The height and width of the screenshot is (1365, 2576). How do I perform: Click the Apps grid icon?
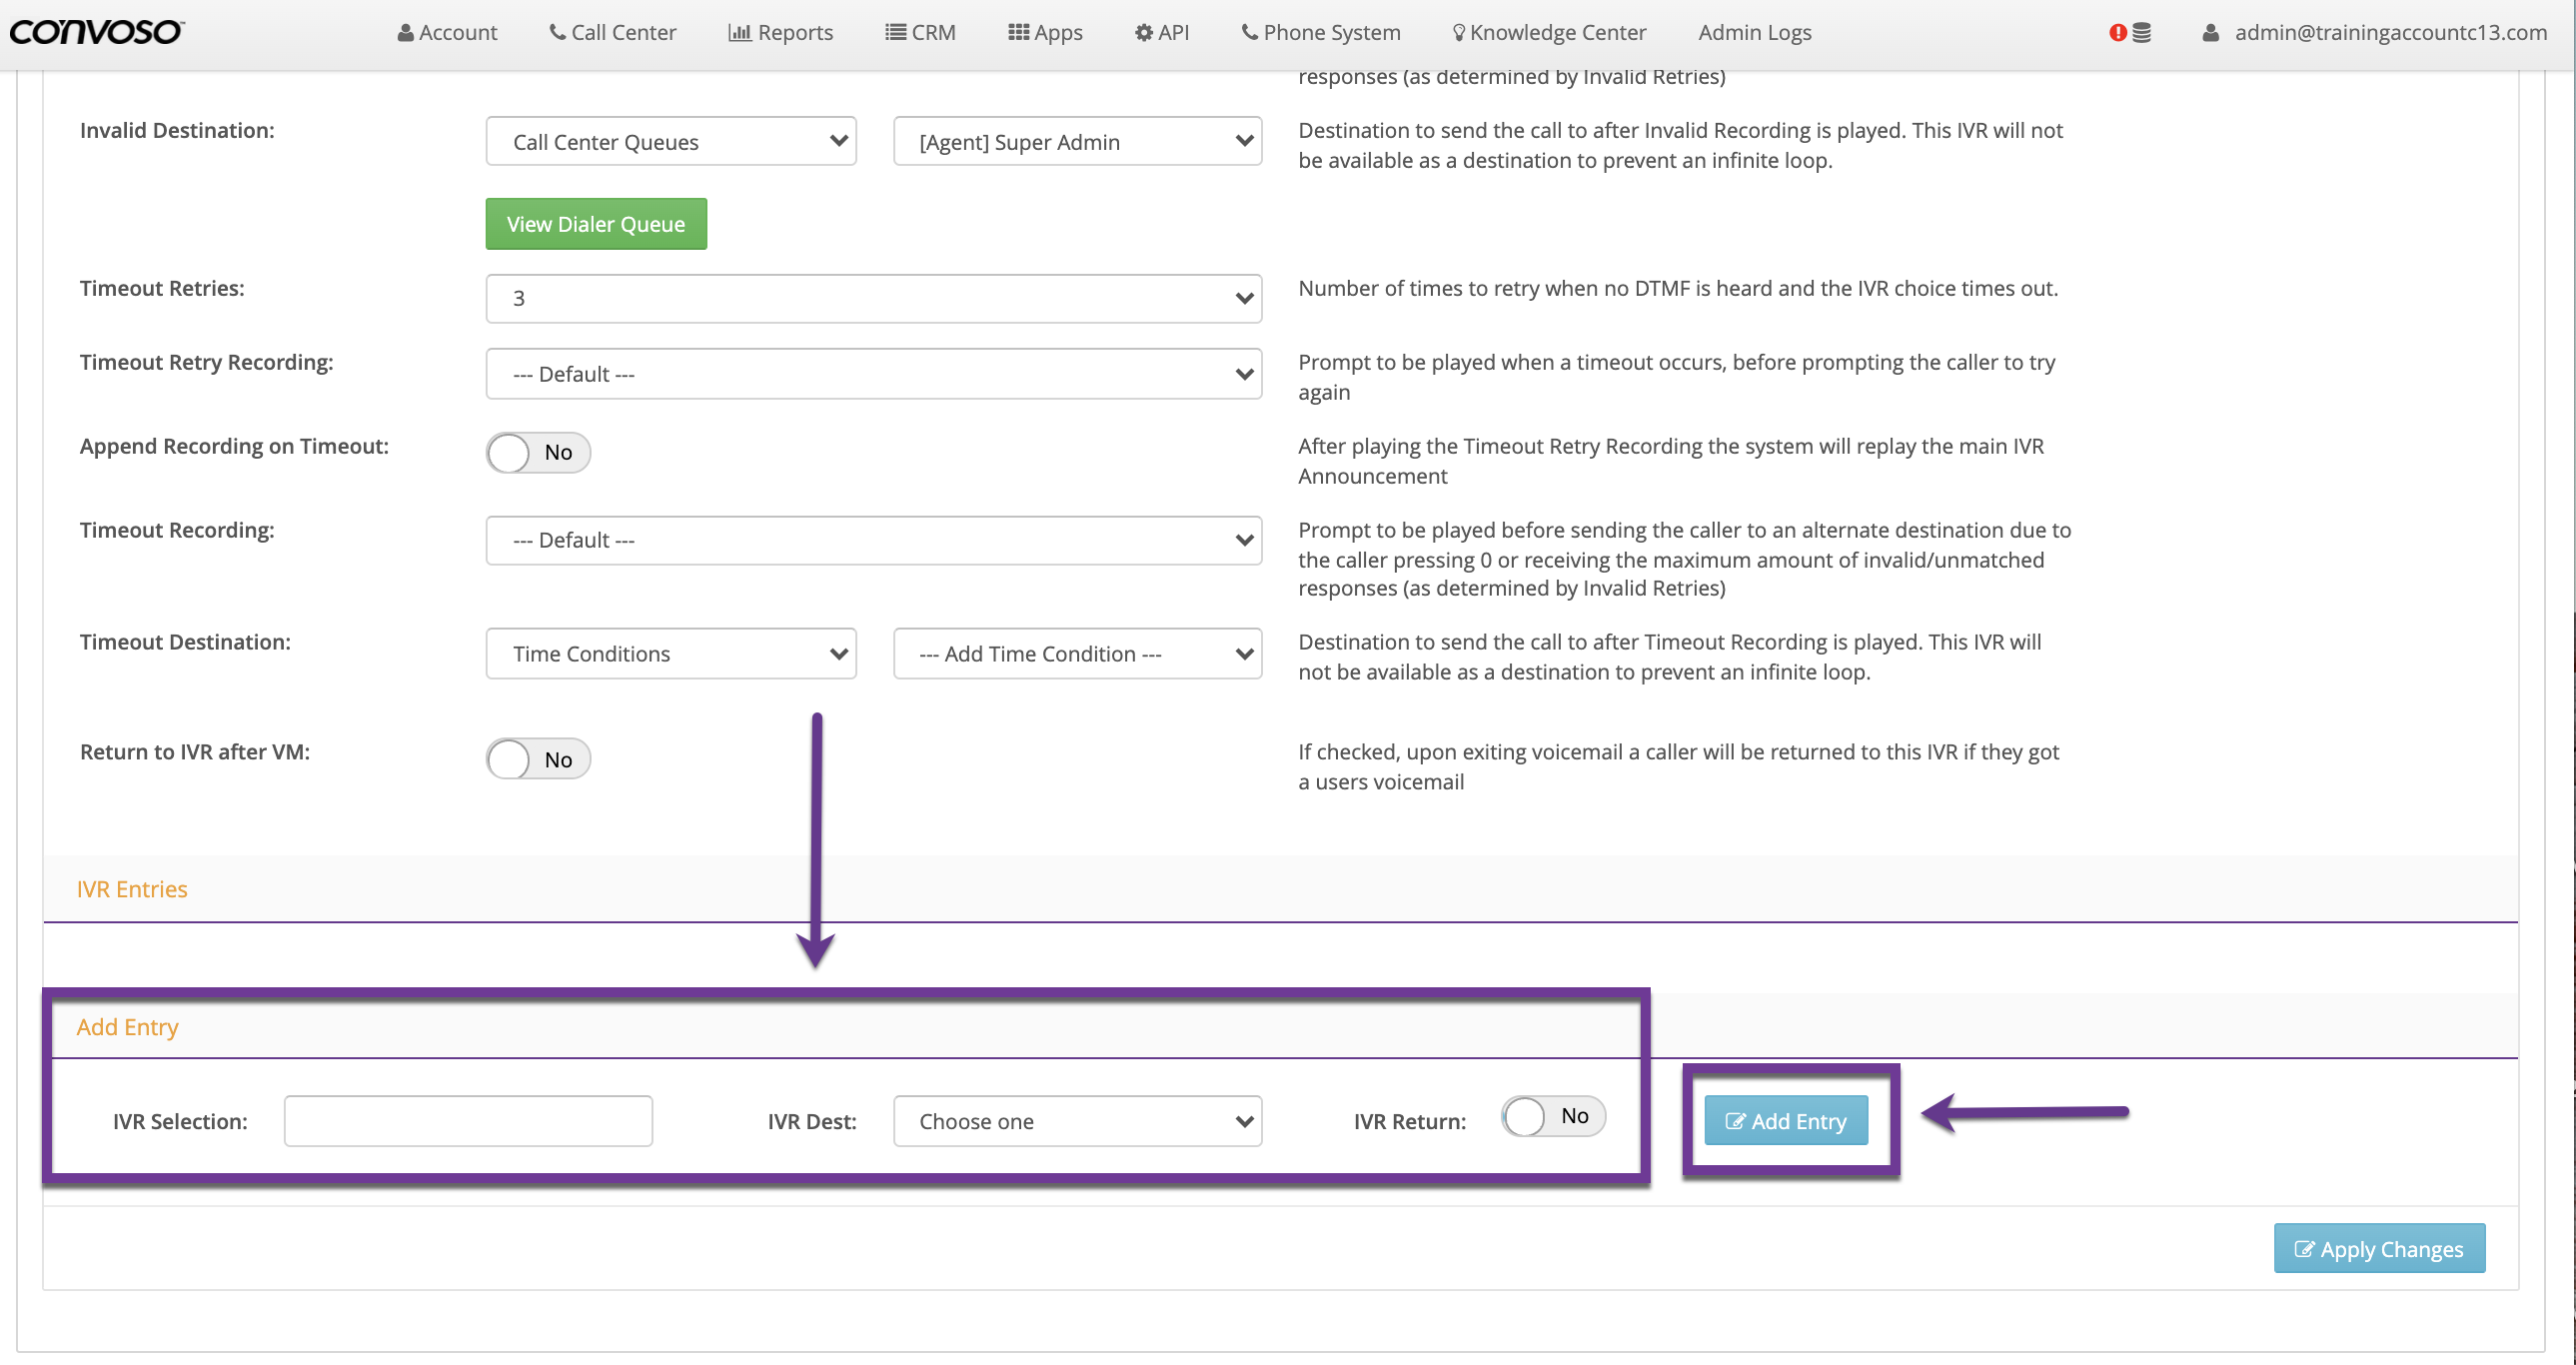click(1018, 32)
